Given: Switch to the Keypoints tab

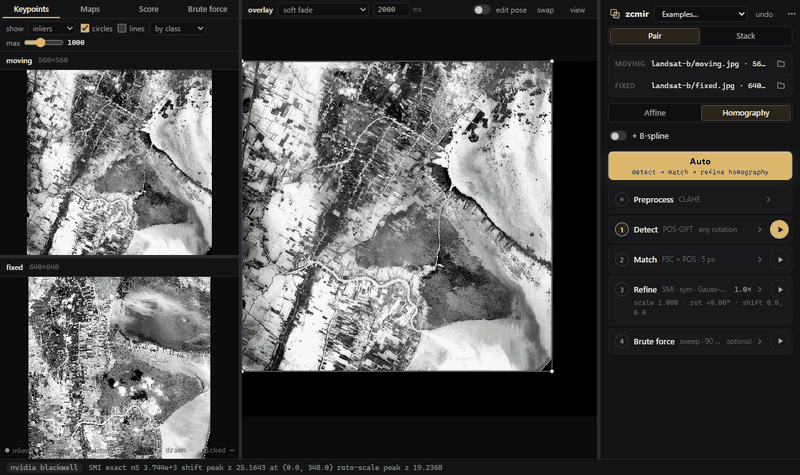Looking at the screenshot, I should coord(31,9).
